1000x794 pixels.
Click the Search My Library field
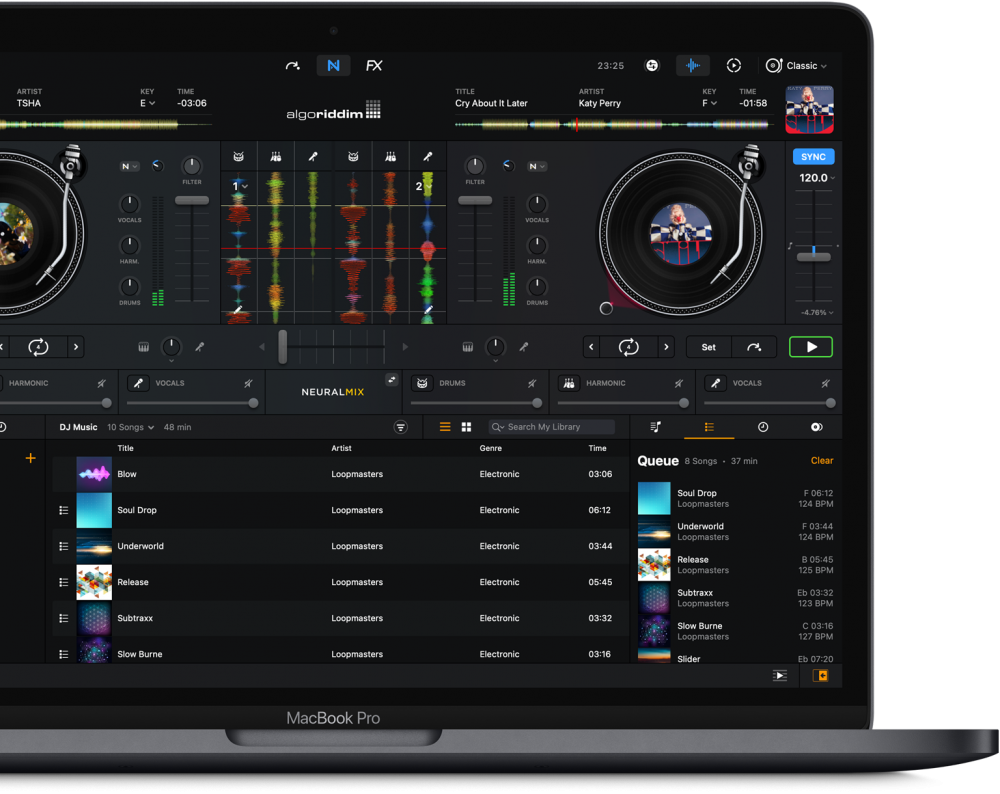[x=551, y=427]
